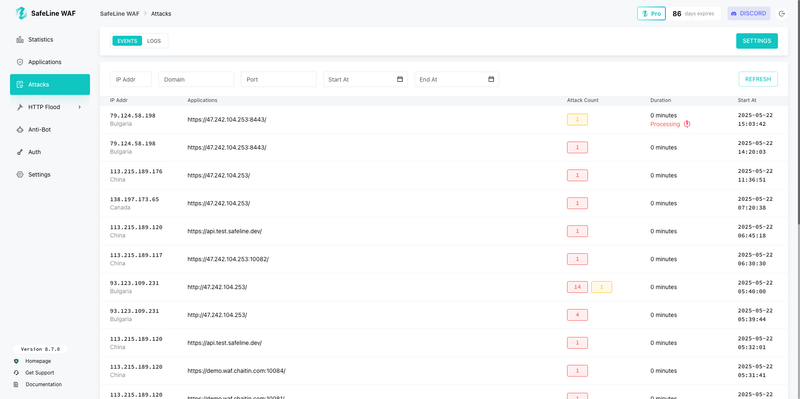Click the Attacks sidebar icon
Viewport: 800px width, 399px height.
coord(20,84)
